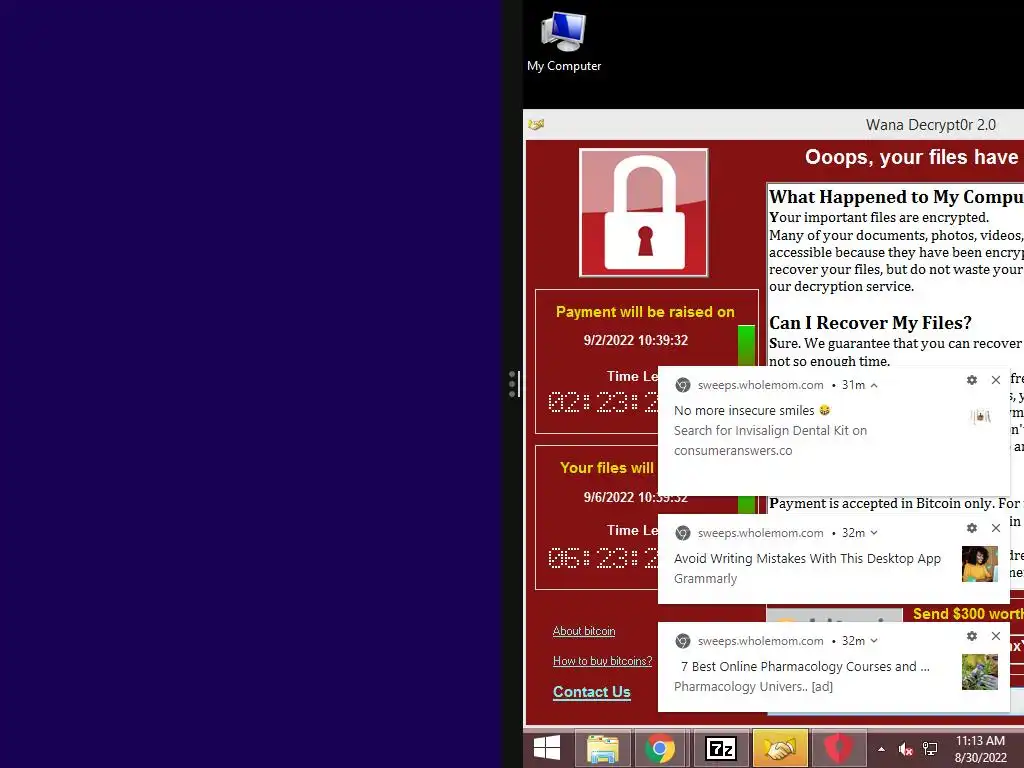The height and width of the screenshot is (768, 1024).
Task: Click the 'Avoid Writing Mistakes With This Desktop App' text
Action: pyautogui.click(x=807, y=558)
